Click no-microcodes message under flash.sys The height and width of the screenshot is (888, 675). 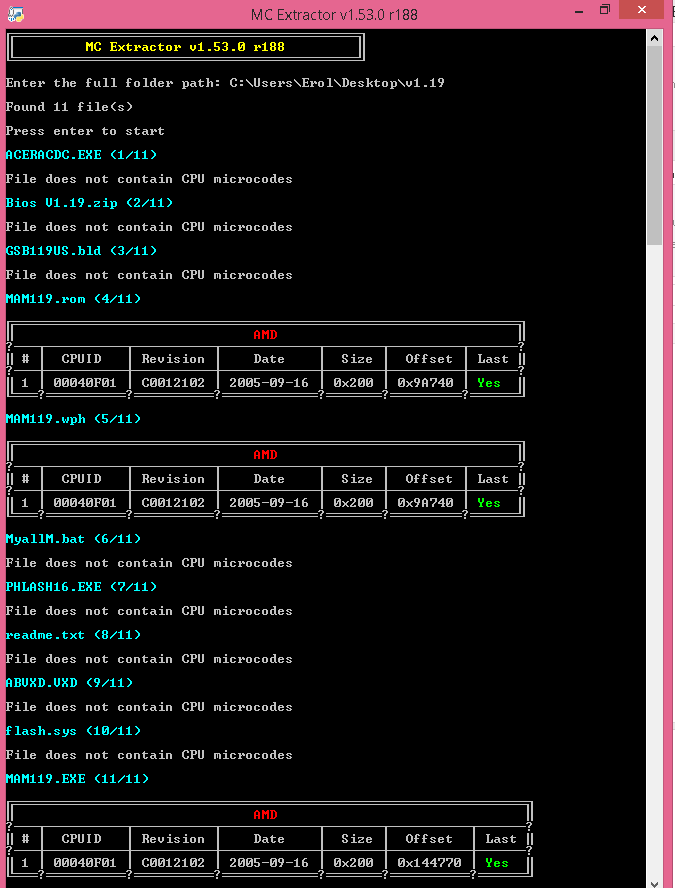(x=149, y=755)
